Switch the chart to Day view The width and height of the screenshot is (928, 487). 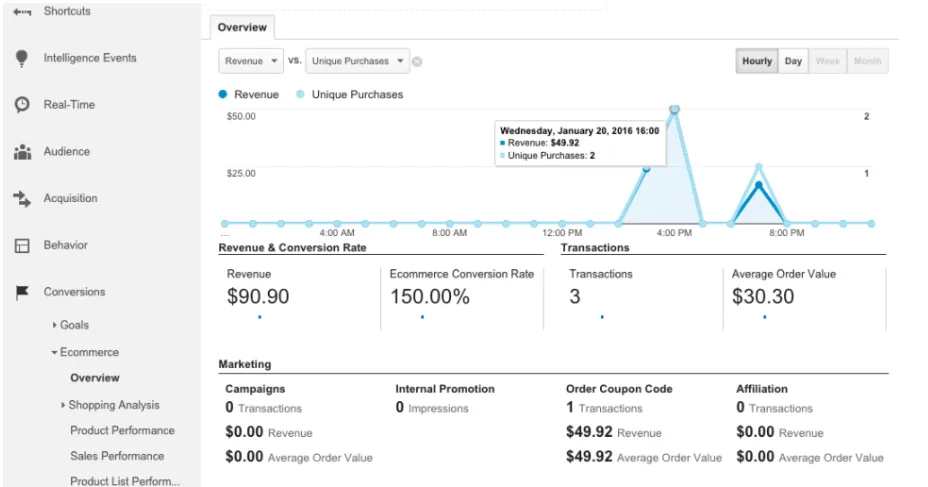[x=793, y=61]
